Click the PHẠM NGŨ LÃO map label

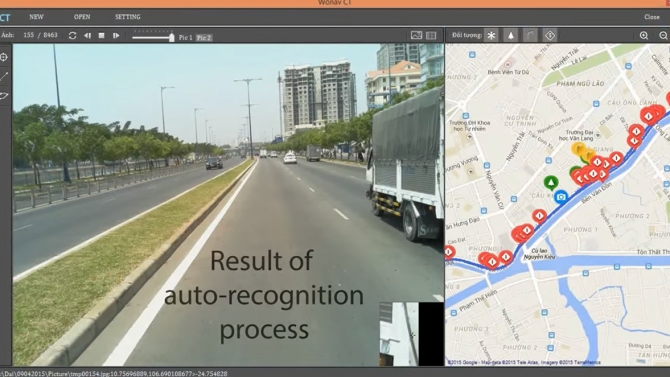pyautogui.click(x=580, y=84)
